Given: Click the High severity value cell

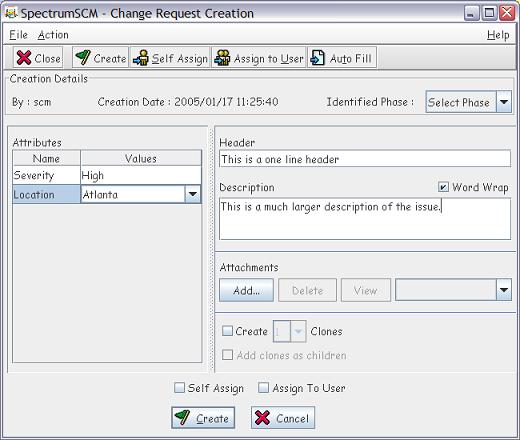Looking at the screenshot, I should 141,175.
